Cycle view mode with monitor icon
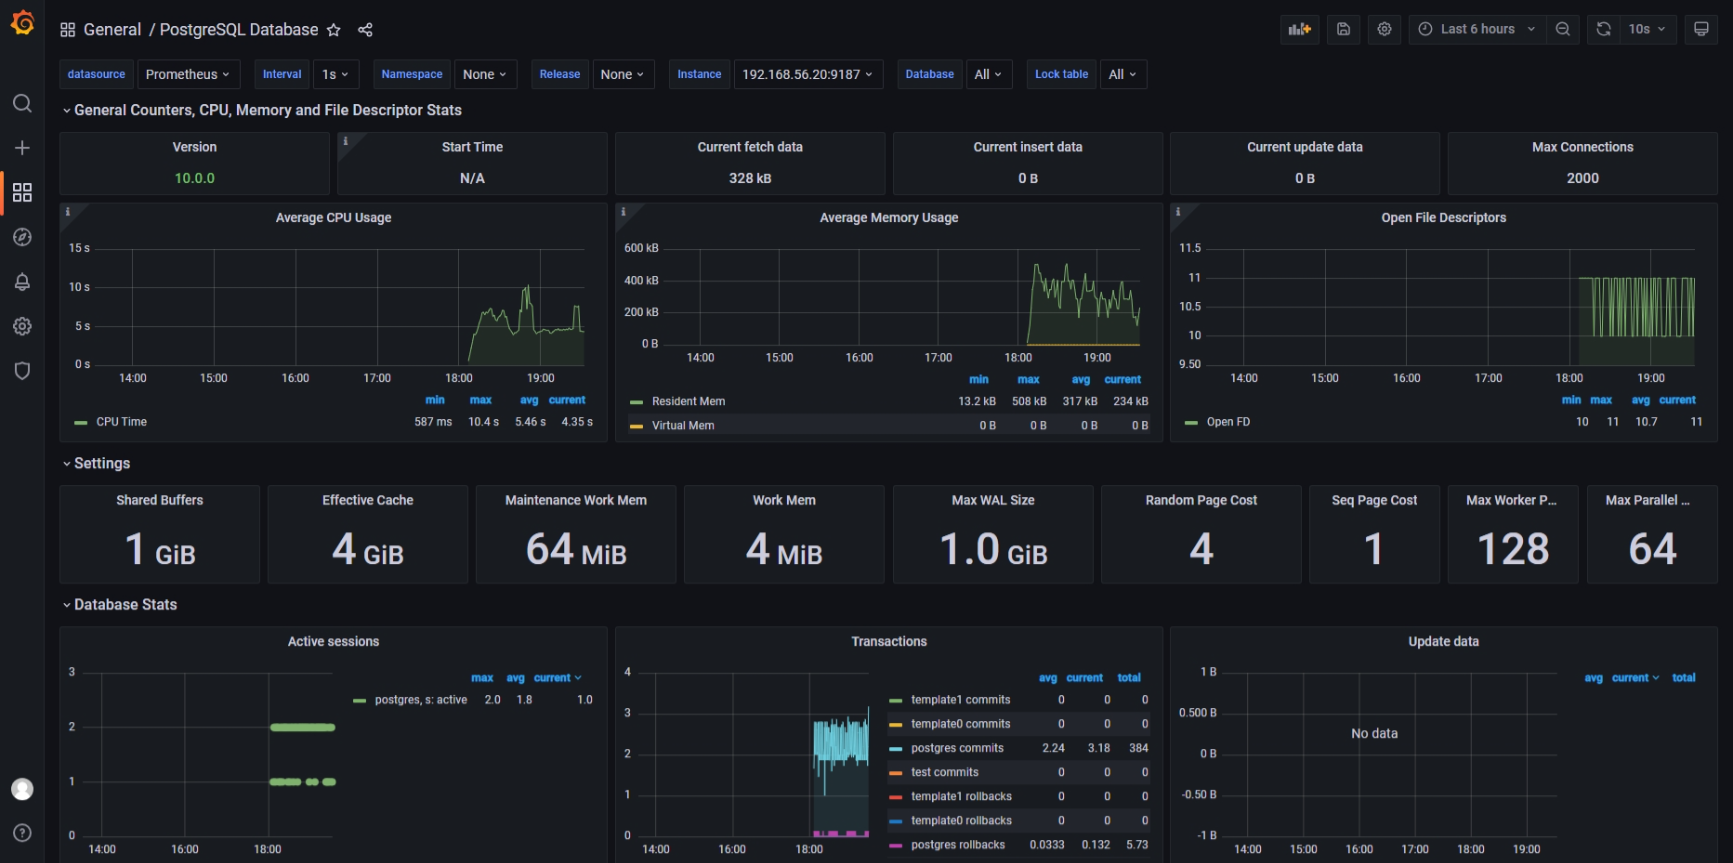 point(1701,29)
